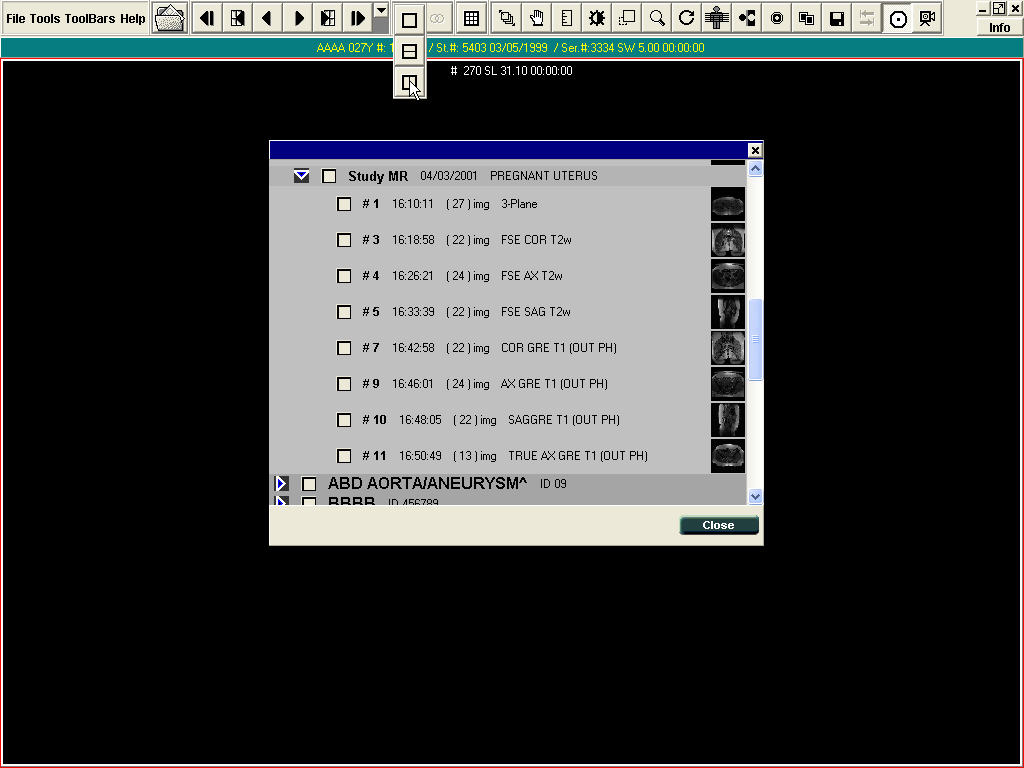Toggle the Study MR checkbox
The width and height of the screenshot is (1024, 768).
pos(329,176)
